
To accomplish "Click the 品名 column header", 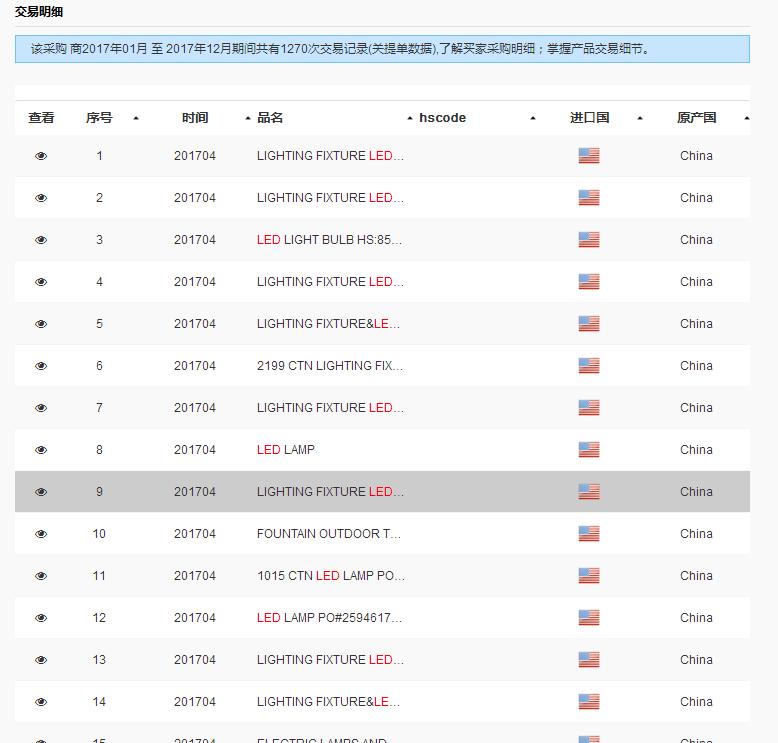I will coord(270,118).
